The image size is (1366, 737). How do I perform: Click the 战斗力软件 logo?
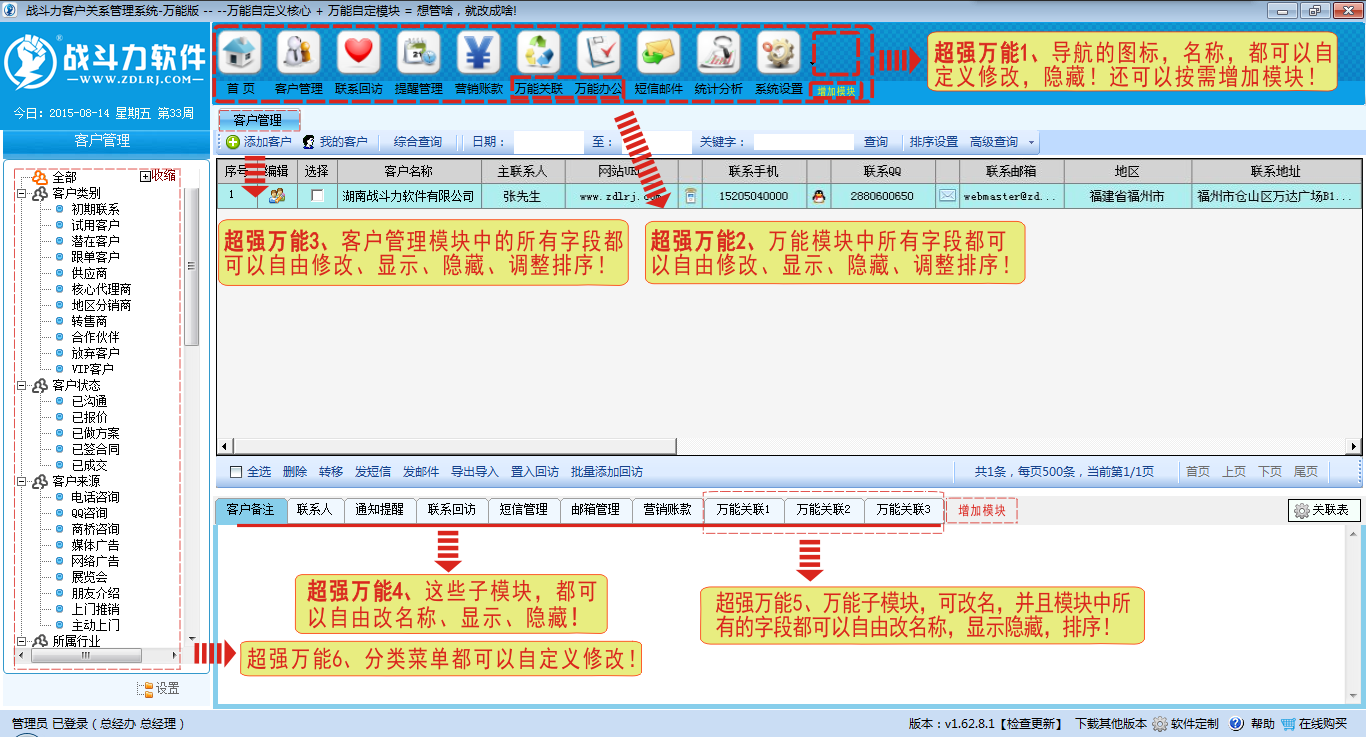105,63
